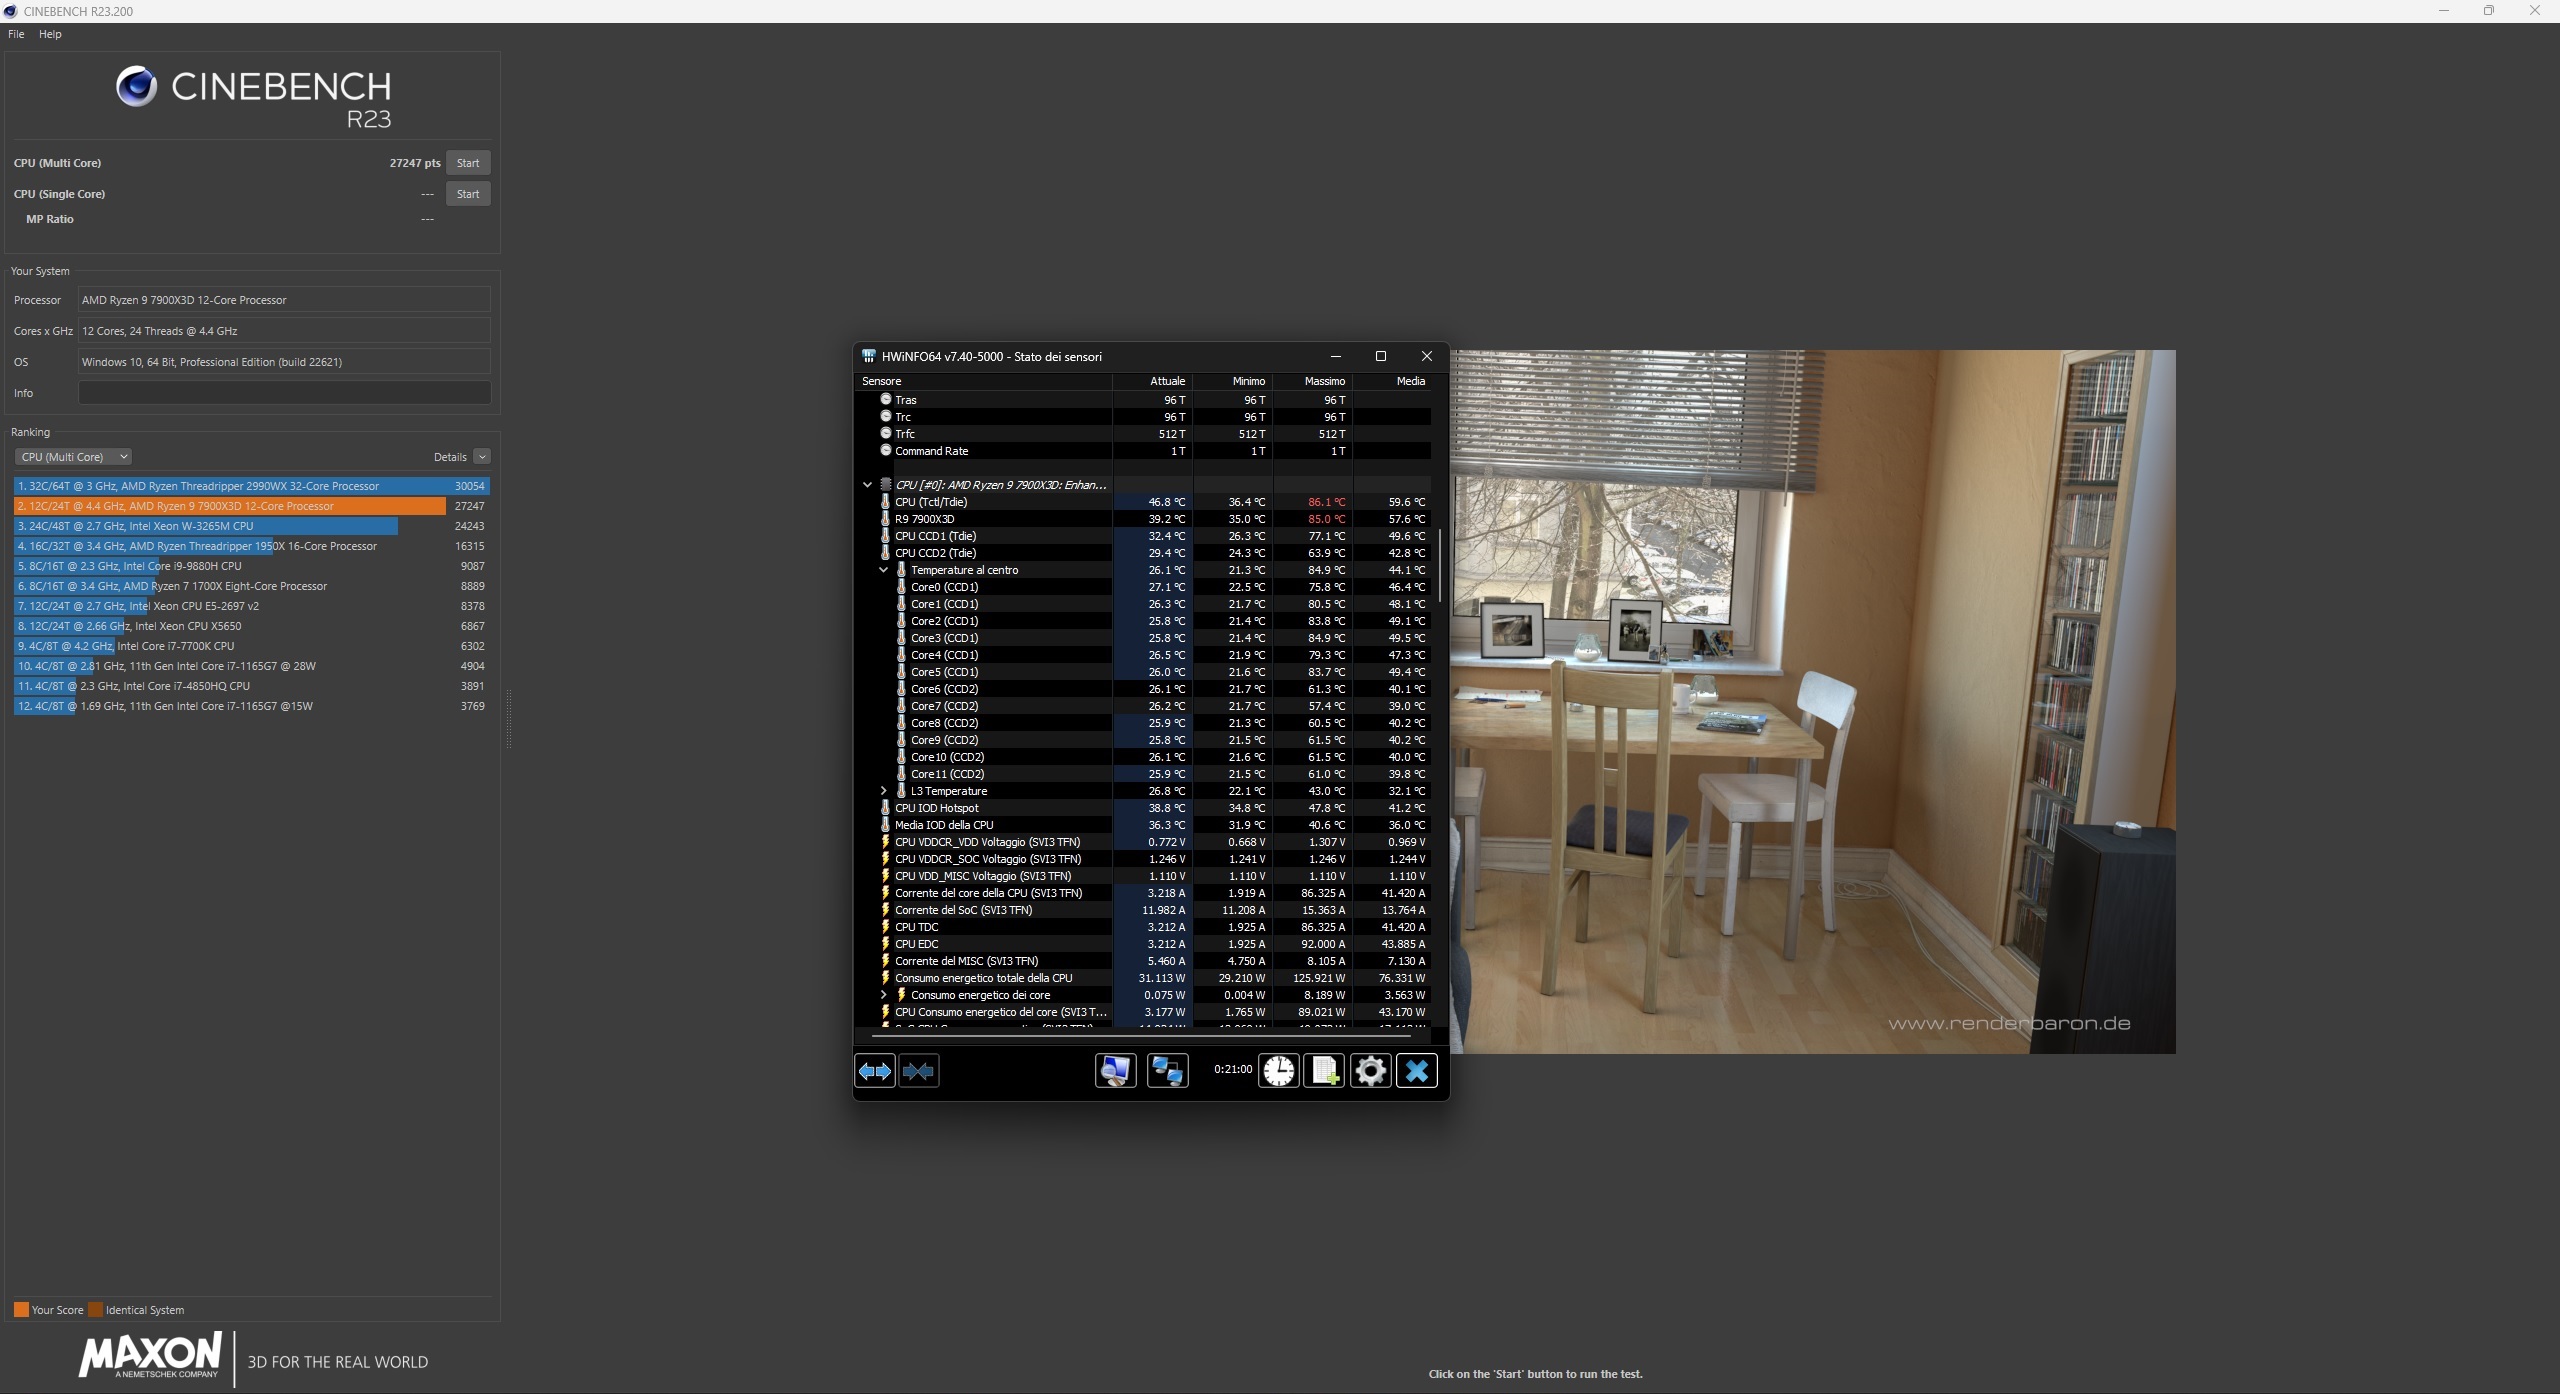
Task: Click thermometer icon of R9 7900X3D row
Action: tap(885, 519)
